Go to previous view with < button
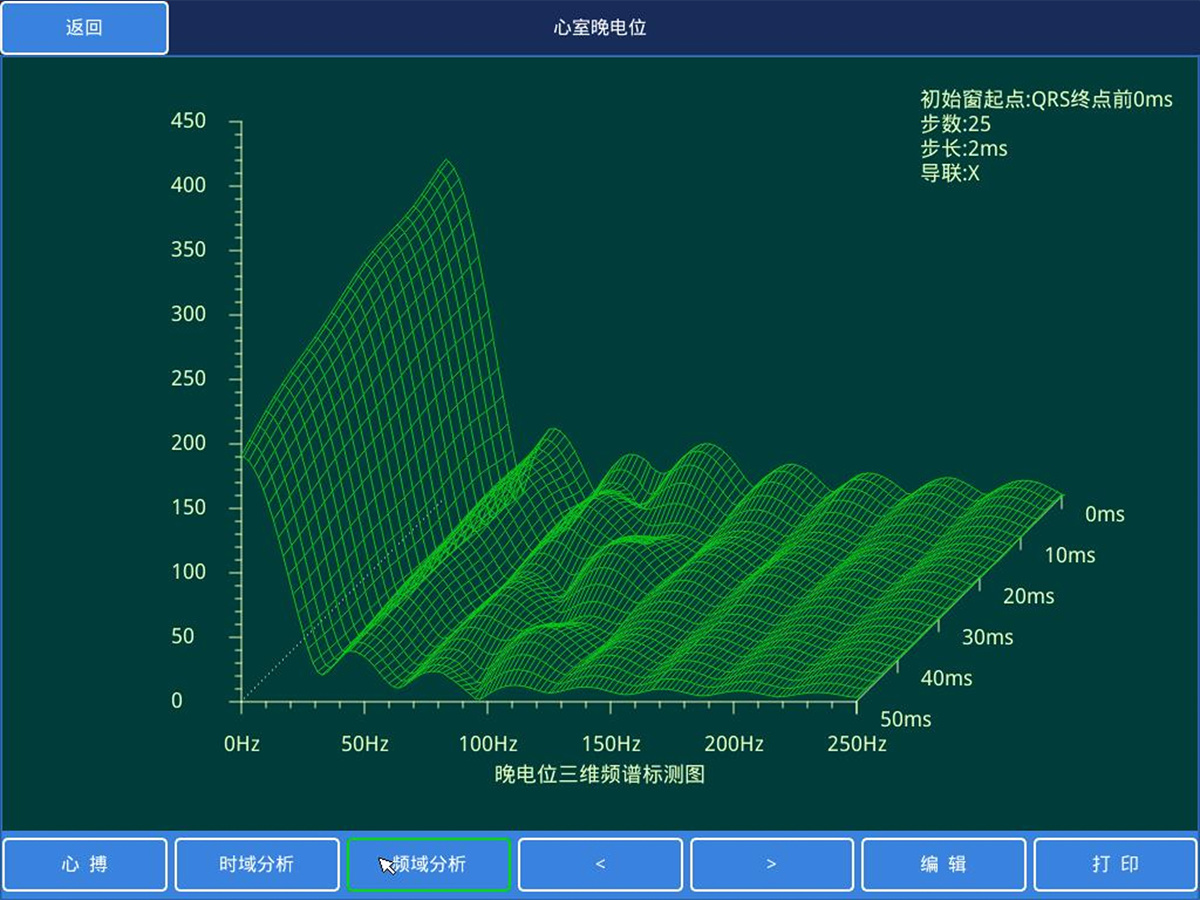1200x900 pixels. click(600, 864)
